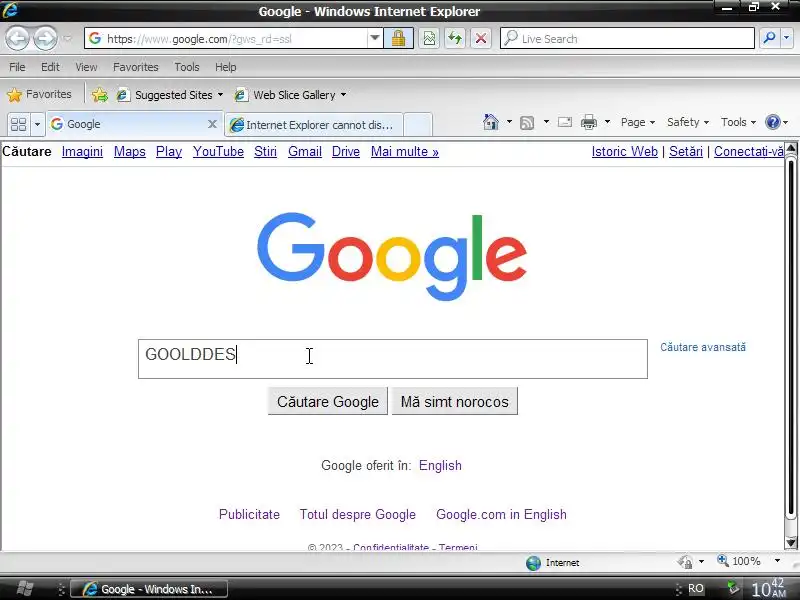Print page with the printer icon
The image size is (800, 600).
click(x=589, y=122)
